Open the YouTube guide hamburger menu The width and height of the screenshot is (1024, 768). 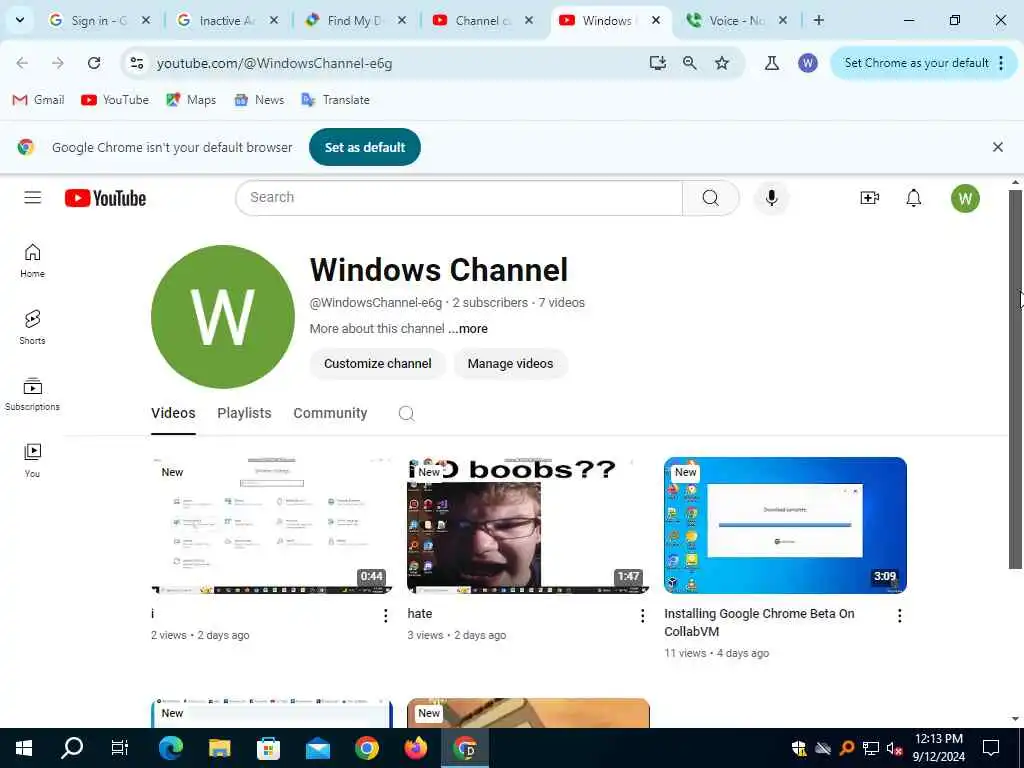[33, 197]
